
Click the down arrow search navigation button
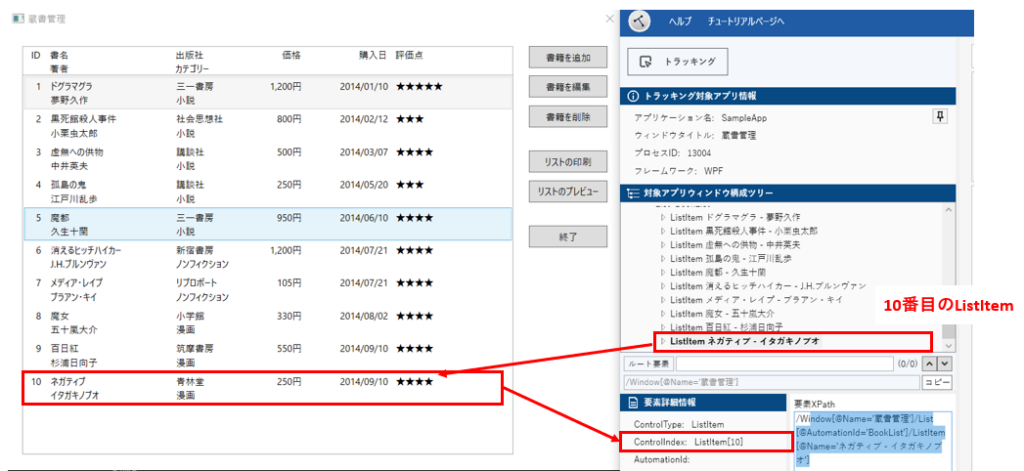click(945, 363)
